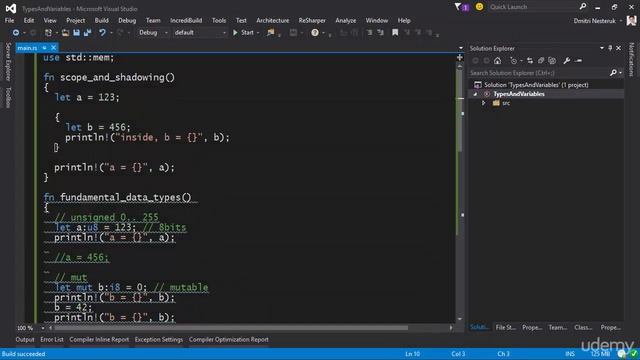The width and height of the screenshot is (640, 360).
Task: Open the Dmitri Nesteruk account dropdown
Action: click(x=621, y=21)
